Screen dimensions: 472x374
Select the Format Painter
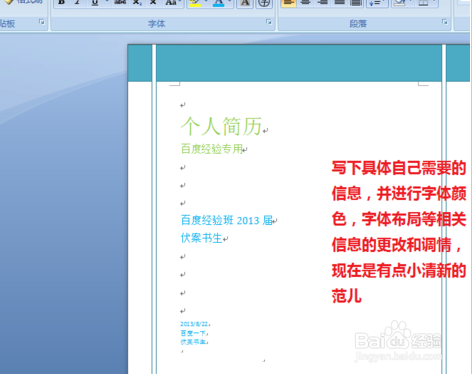point(23,2)
